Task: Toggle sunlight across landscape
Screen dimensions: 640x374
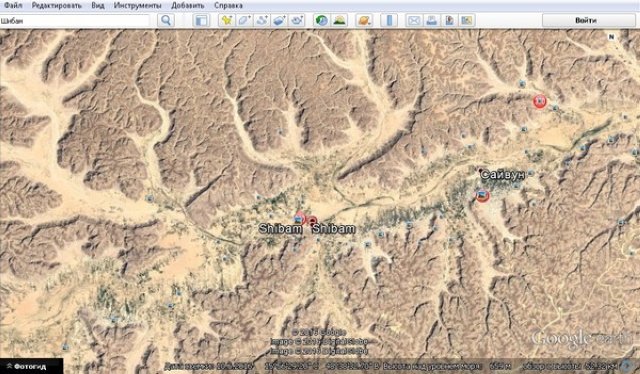Action: click(x=339, y=20)
